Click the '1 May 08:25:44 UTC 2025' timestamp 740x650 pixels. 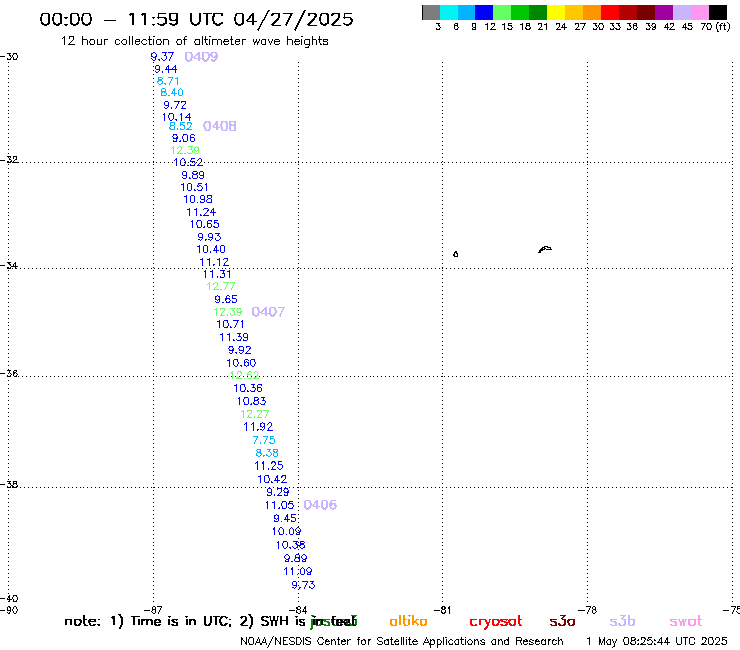pyautogui.click(x=657, y=641)
